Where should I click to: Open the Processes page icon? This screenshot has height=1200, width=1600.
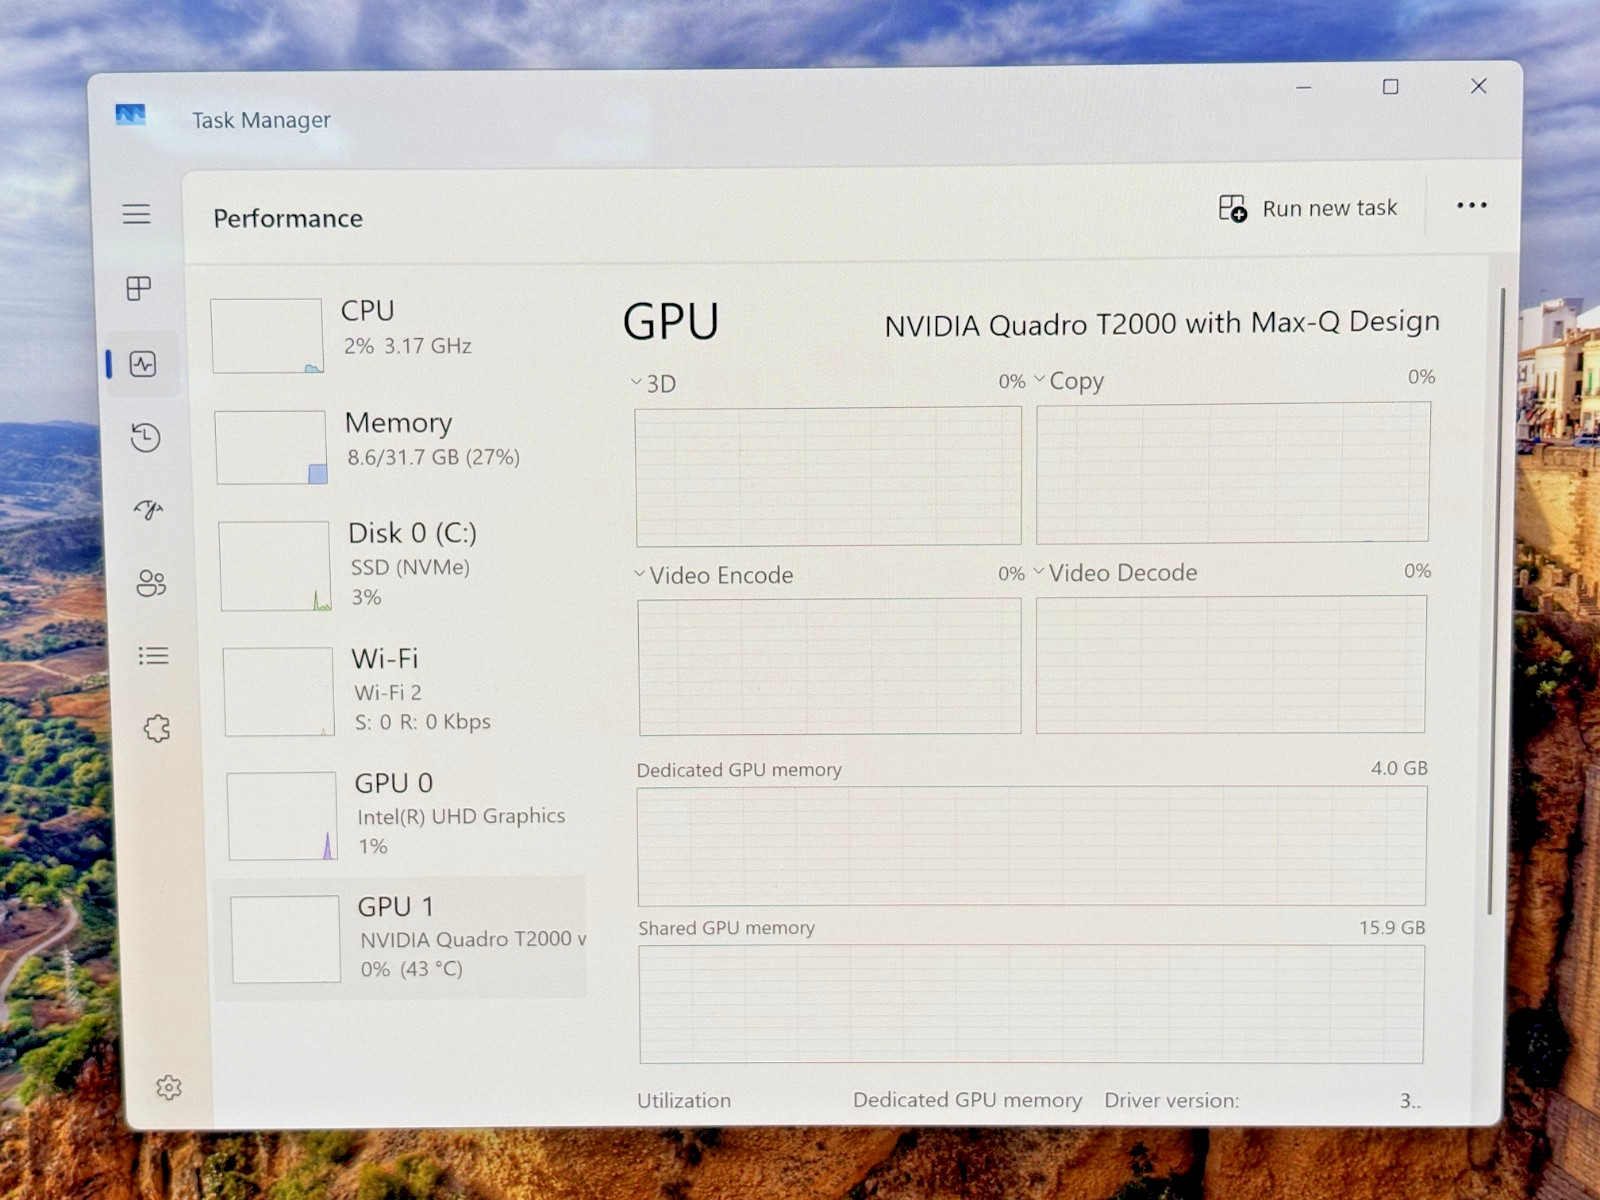point(139,289)
